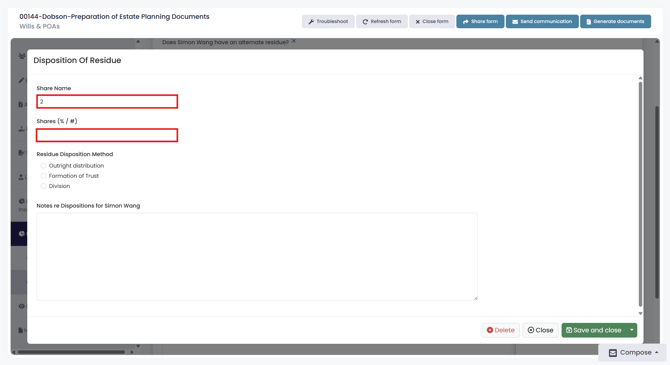Click the dialog vertical scrollbar
The width and height of the screenshot is (670, 365).
[x=640, y=194]
